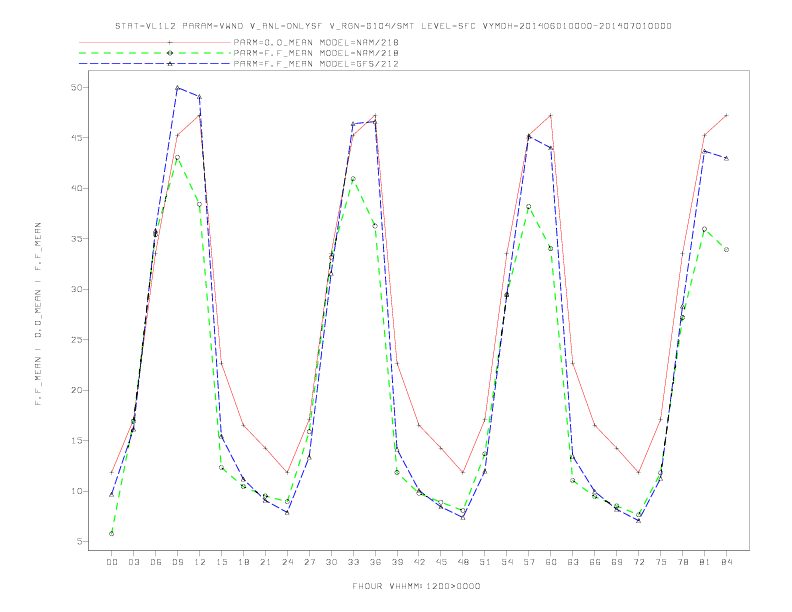Click x-axis tick label 03
Screen dimensions: 792x612
(x=133, y=562)
